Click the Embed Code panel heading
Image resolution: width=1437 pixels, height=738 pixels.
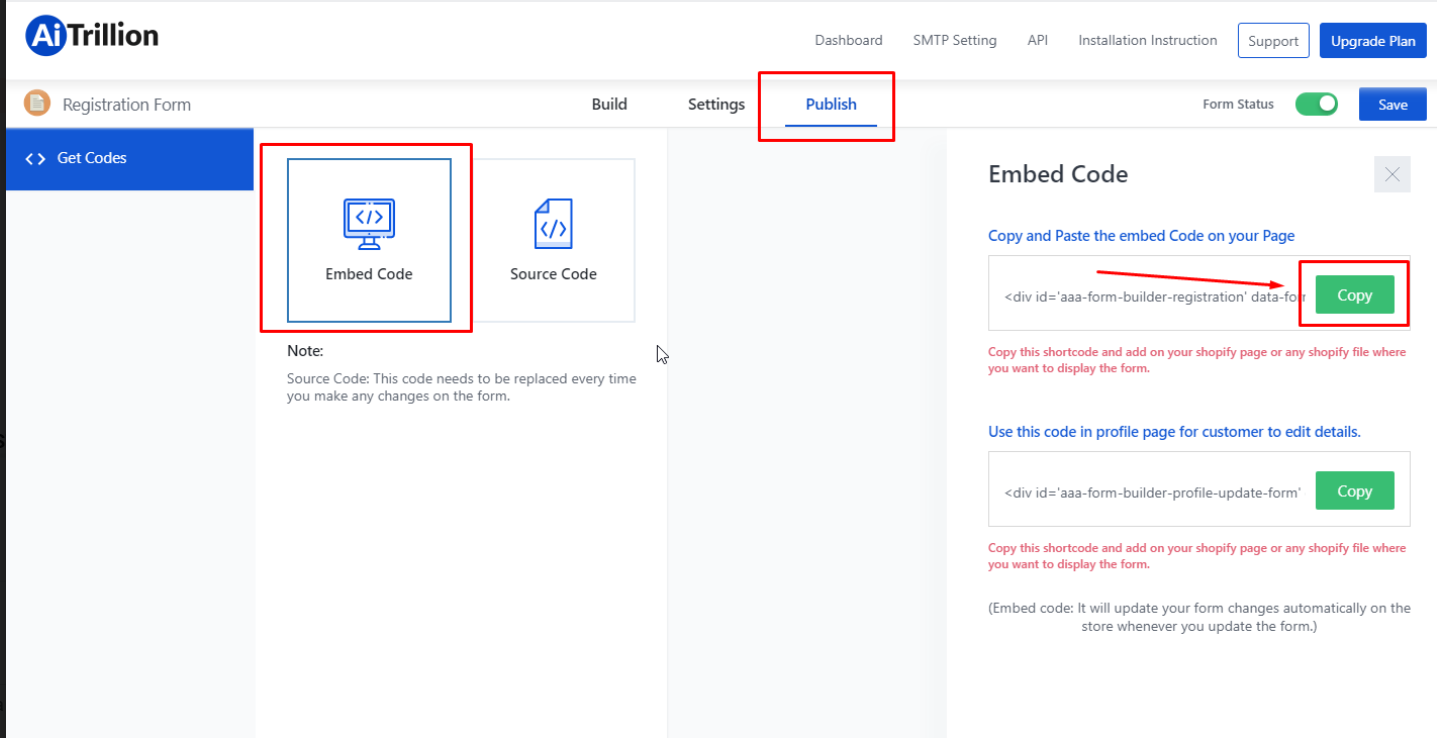[1058, 174]
